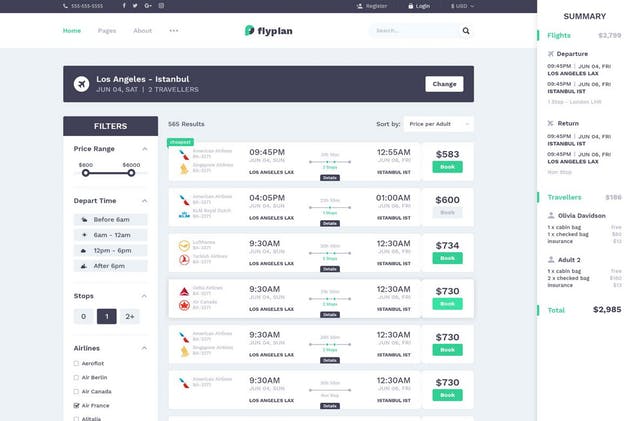This screenshot has width=632, height=421.
Task: Click the price range slider track
Action: (108, 173)
